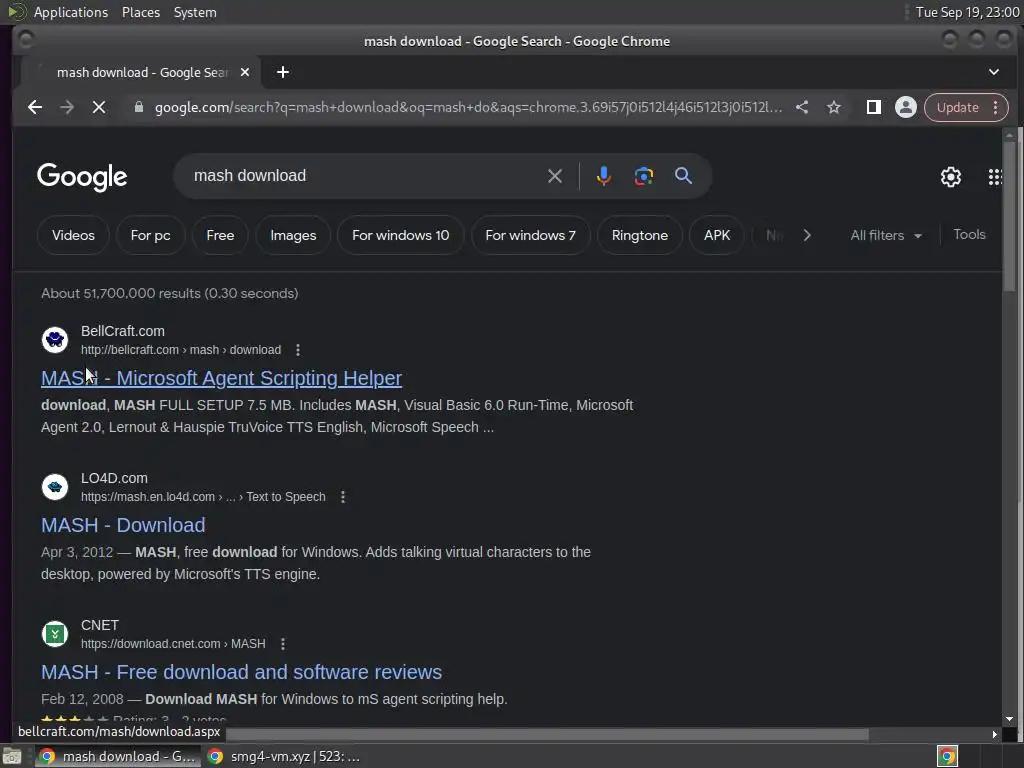The image size is (1024, 768).
Task: Click the BellCraft.com site favicon
Action: [55, 340]
